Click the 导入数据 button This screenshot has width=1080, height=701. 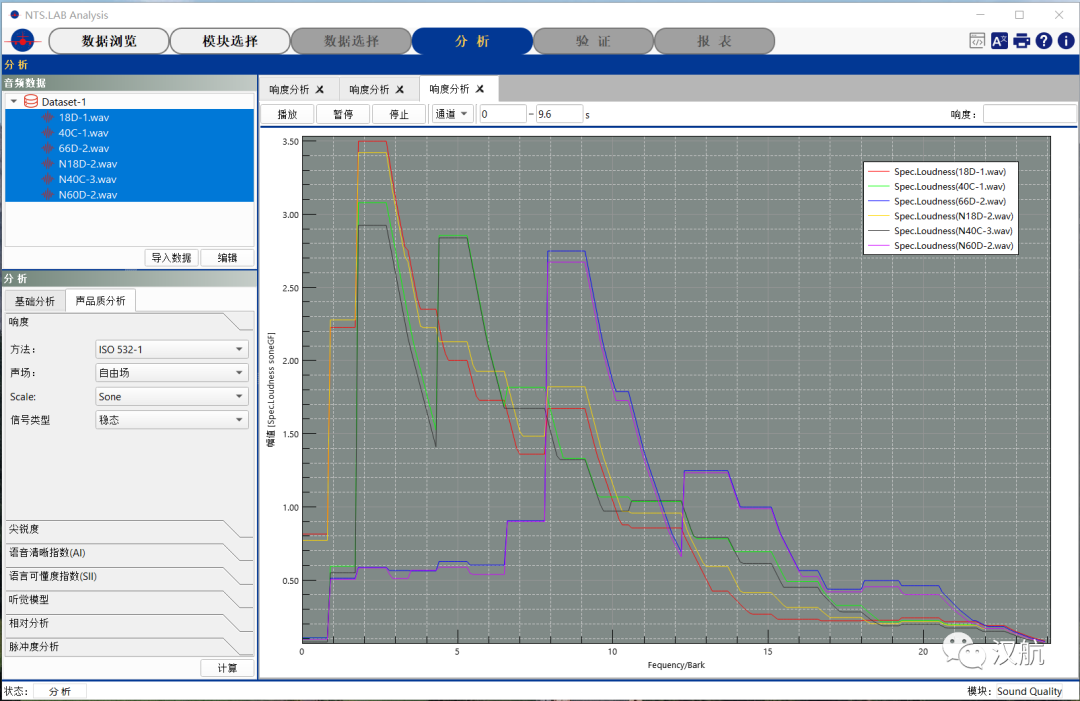point(172,258)
